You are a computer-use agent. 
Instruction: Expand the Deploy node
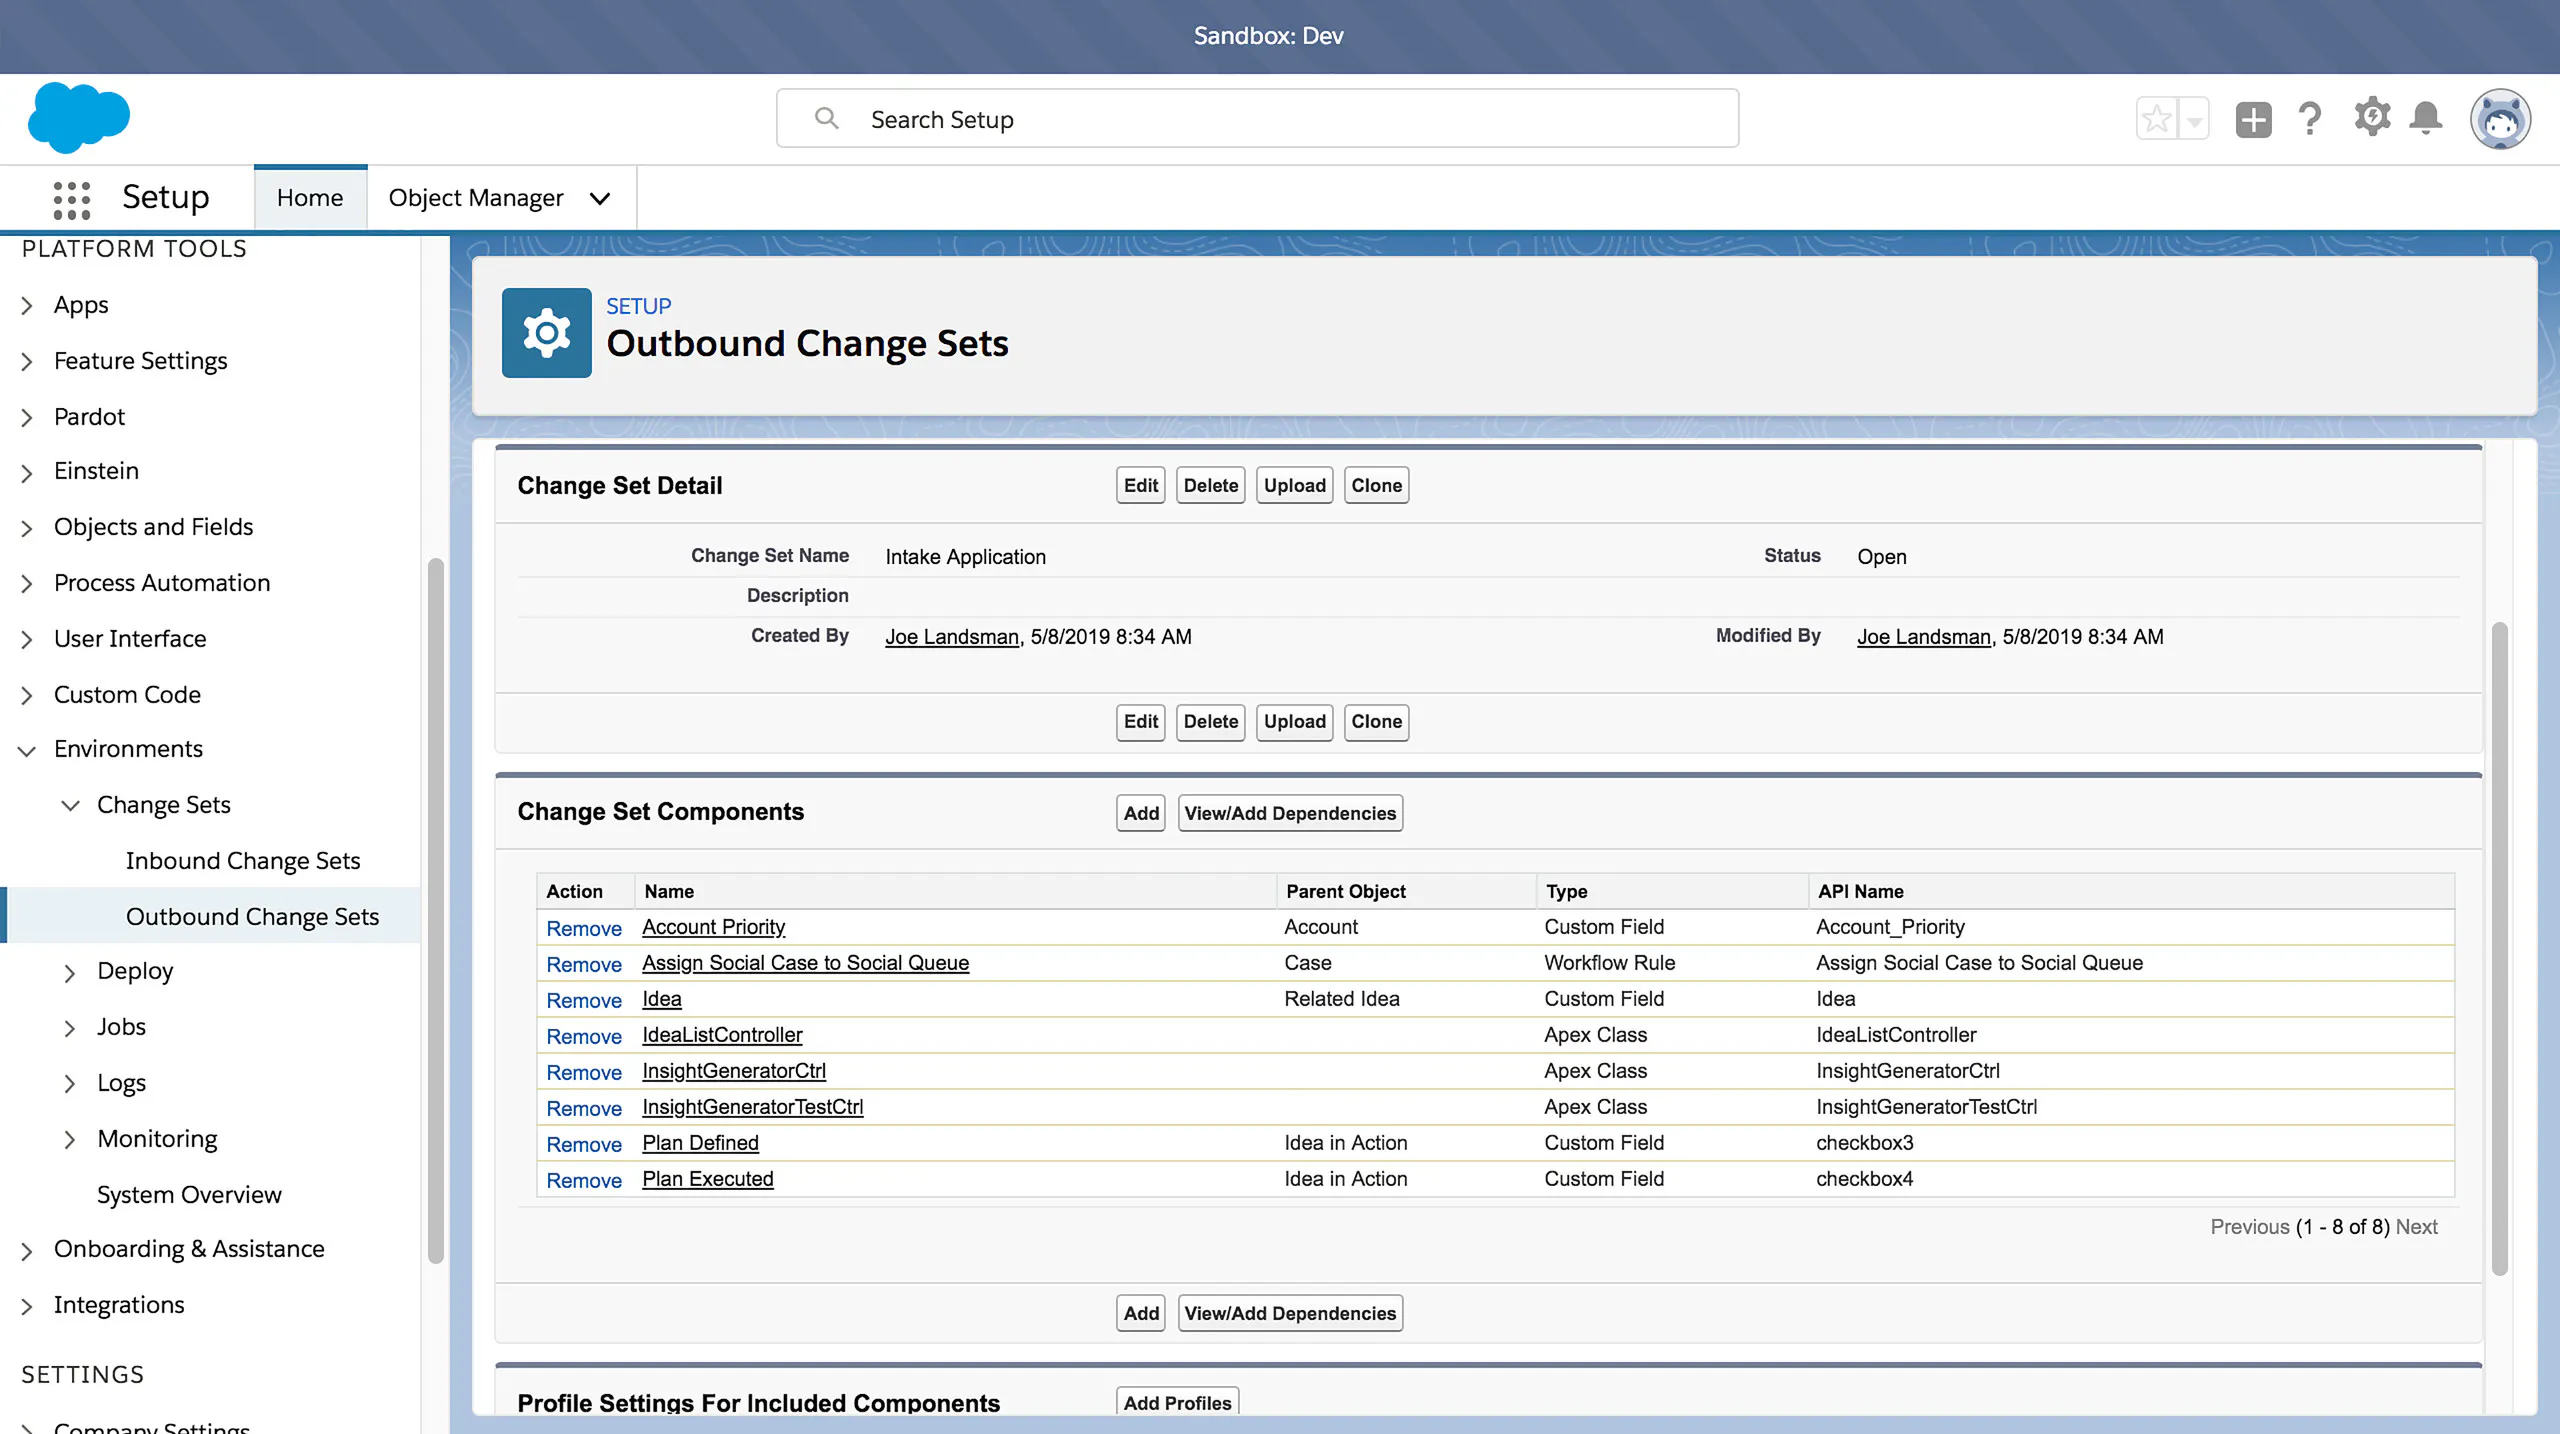[x=69, y=973]
